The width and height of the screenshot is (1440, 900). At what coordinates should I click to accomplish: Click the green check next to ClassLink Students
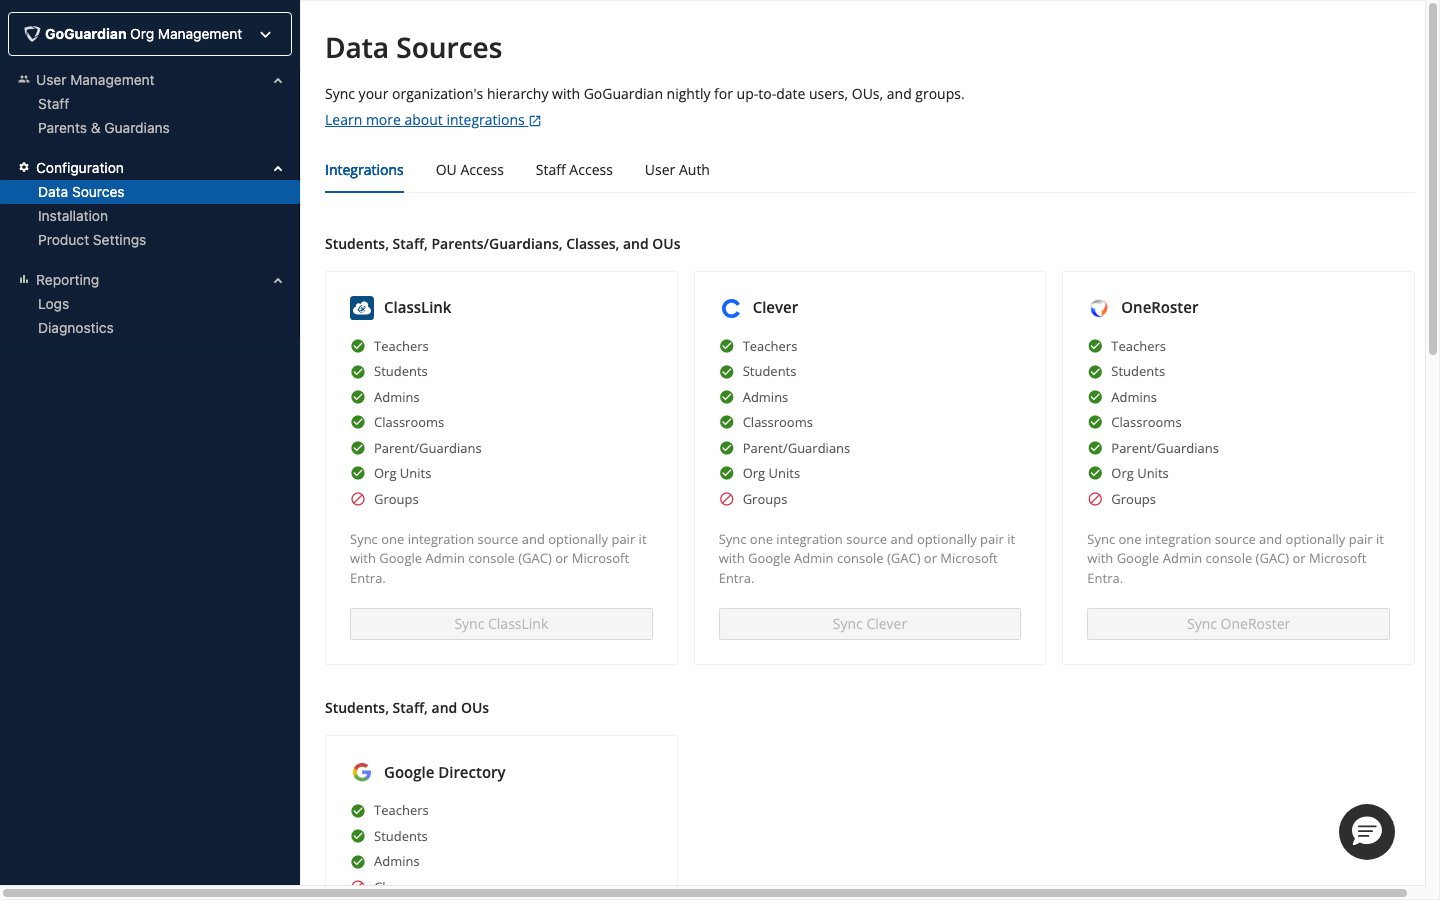point(358,371)
